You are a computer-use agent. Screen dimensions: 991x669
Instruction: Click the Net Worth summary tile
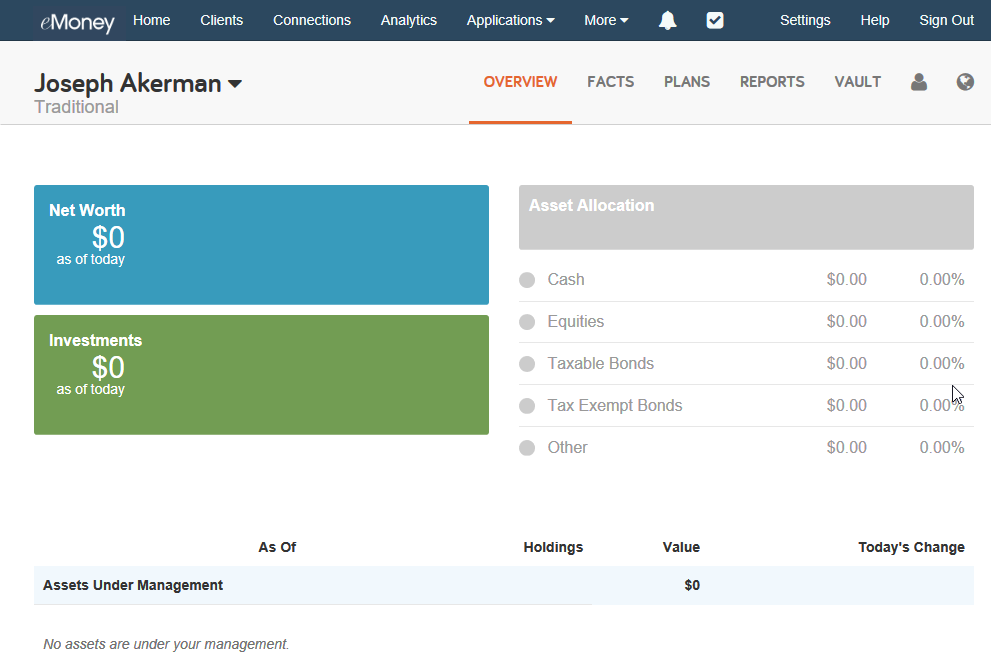pyautogui.click(x=261, y=244)
